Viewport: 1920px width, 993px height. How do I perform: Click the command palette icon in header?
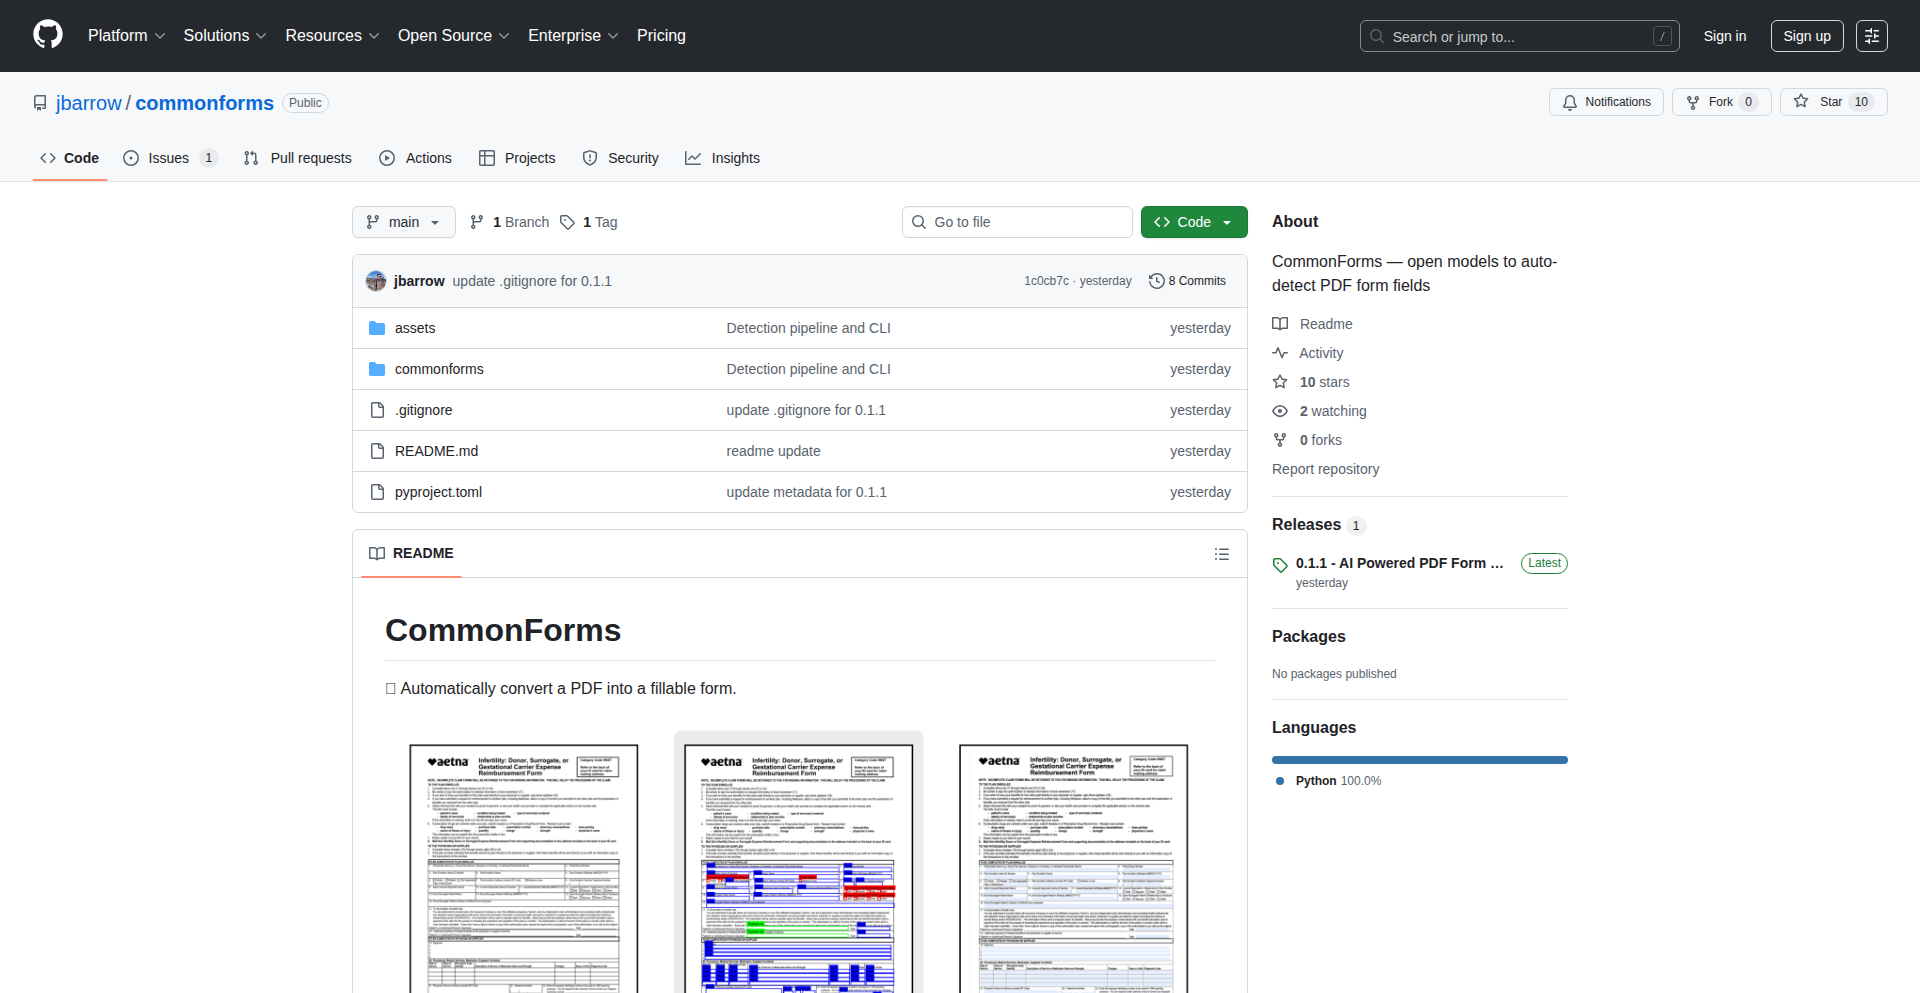click(1871, 36)
